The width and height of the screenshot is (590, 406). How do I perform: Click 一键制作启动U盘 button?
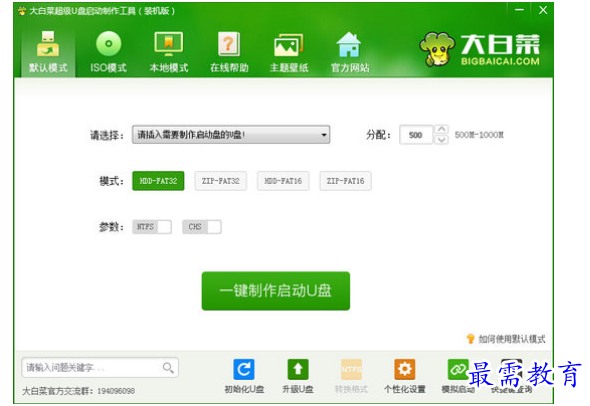(x=276, y=291)
